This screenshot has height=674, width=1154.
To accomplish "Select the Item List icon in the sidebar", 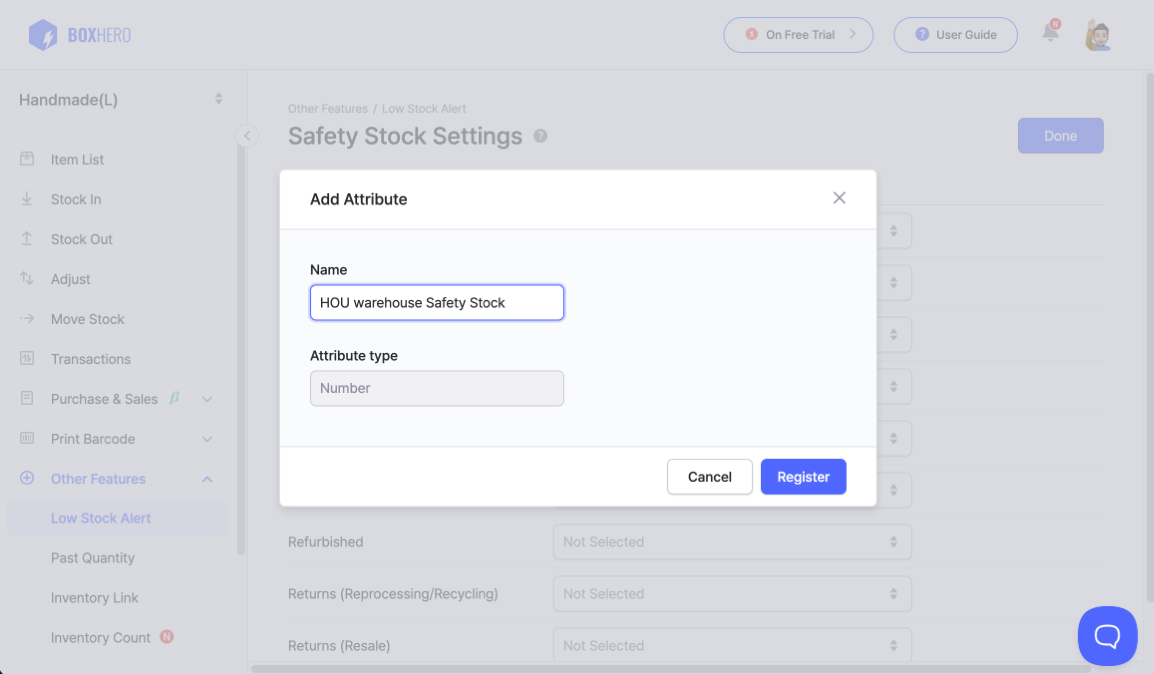I will 26,159.
